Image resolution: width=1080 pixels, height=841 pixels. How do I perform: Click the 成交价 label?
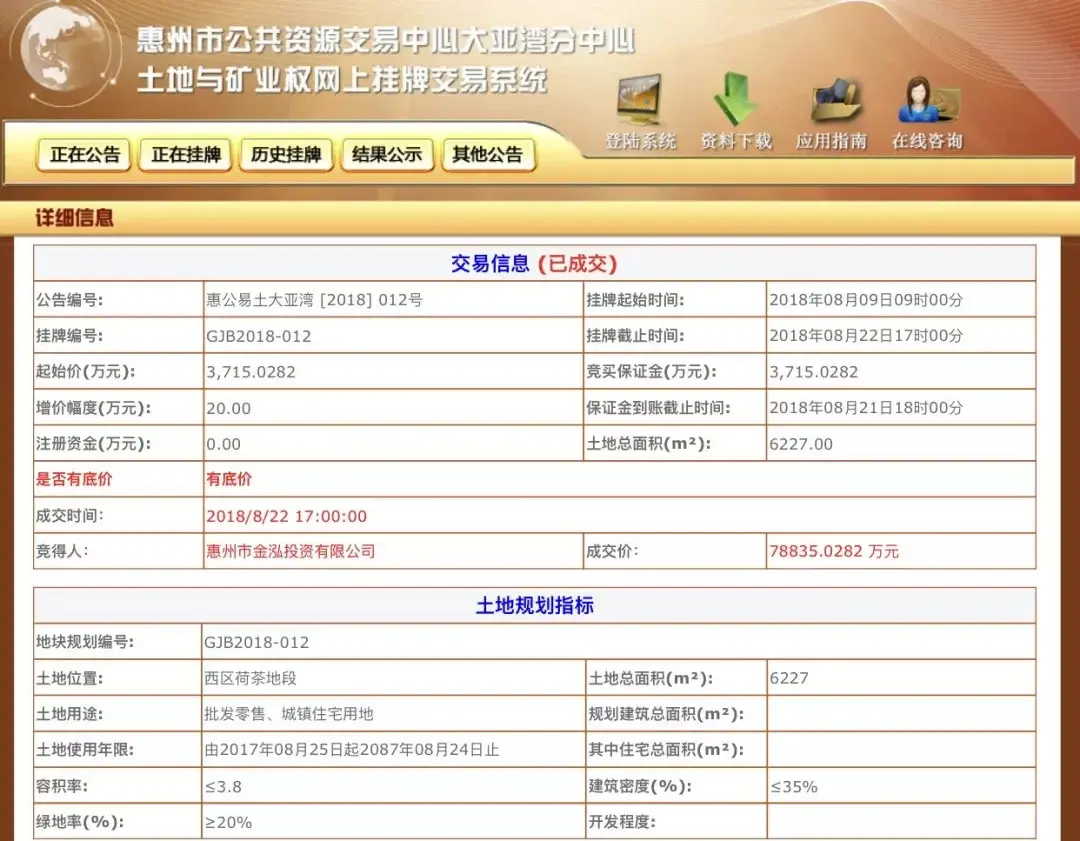coord(612,551)
